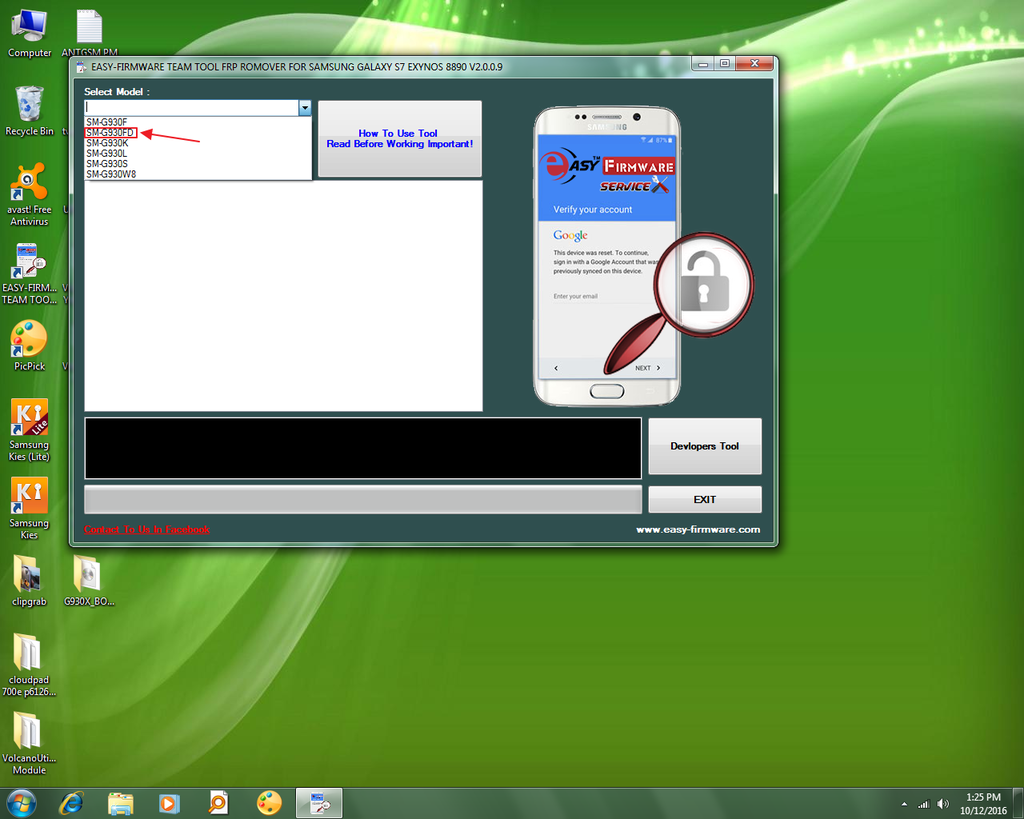
Task: Launch Internet Explorer from the taskbar
Action: pos(71,803)
